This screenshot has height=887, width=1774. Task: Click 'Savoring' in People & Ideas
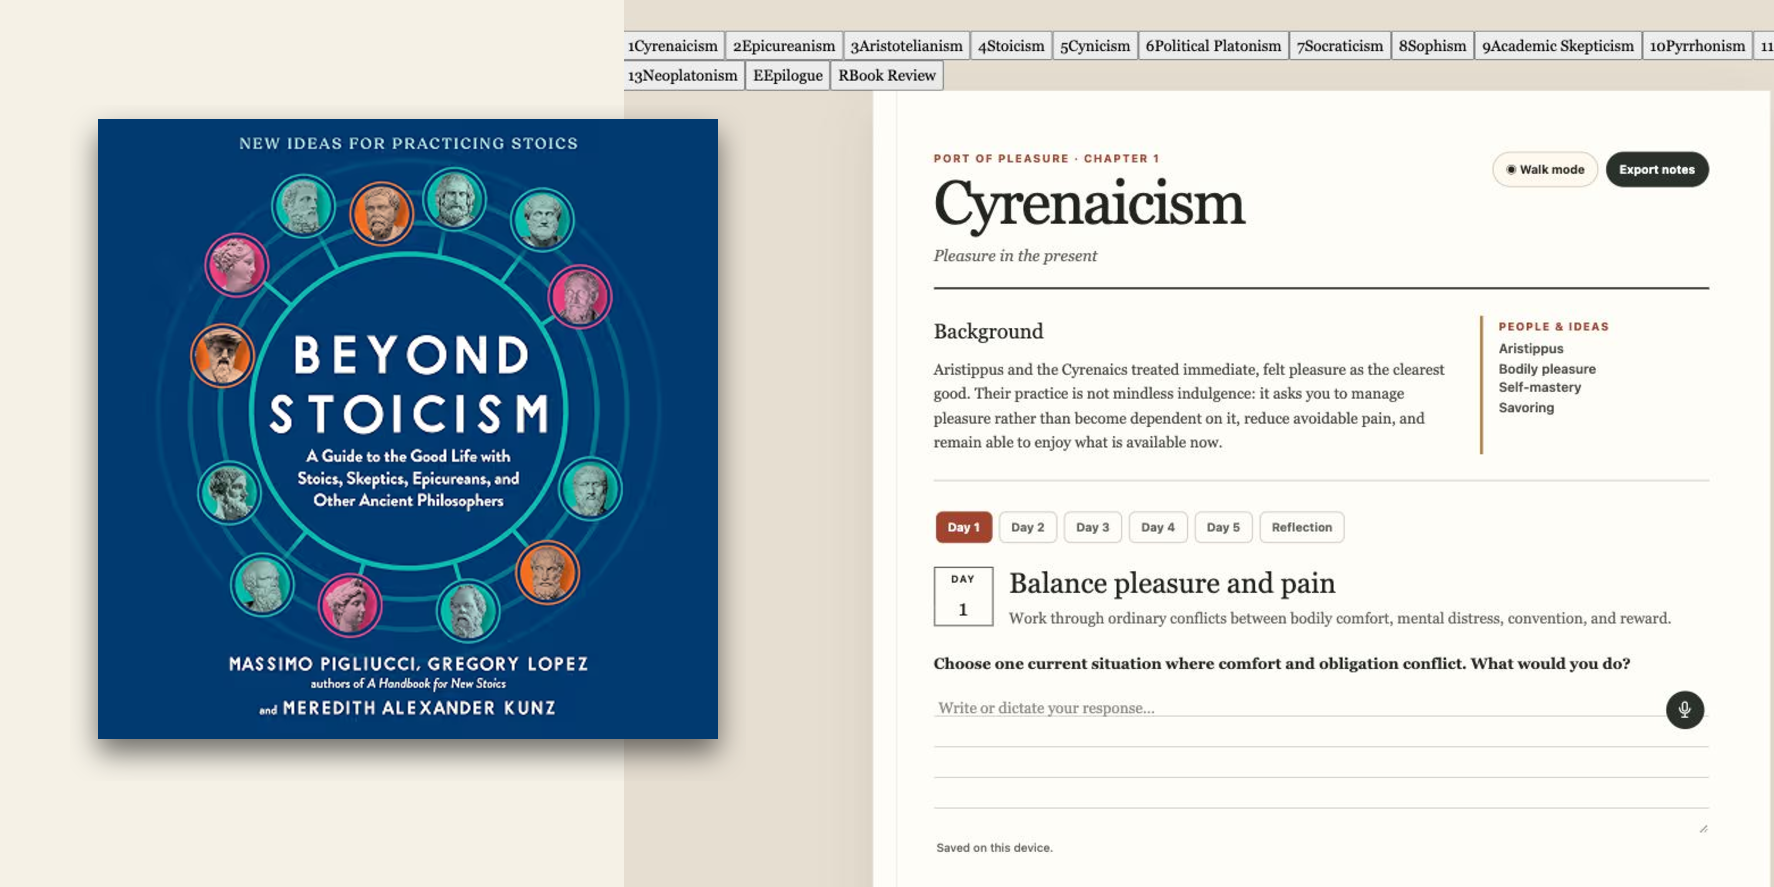click(x=1526, y=408)
